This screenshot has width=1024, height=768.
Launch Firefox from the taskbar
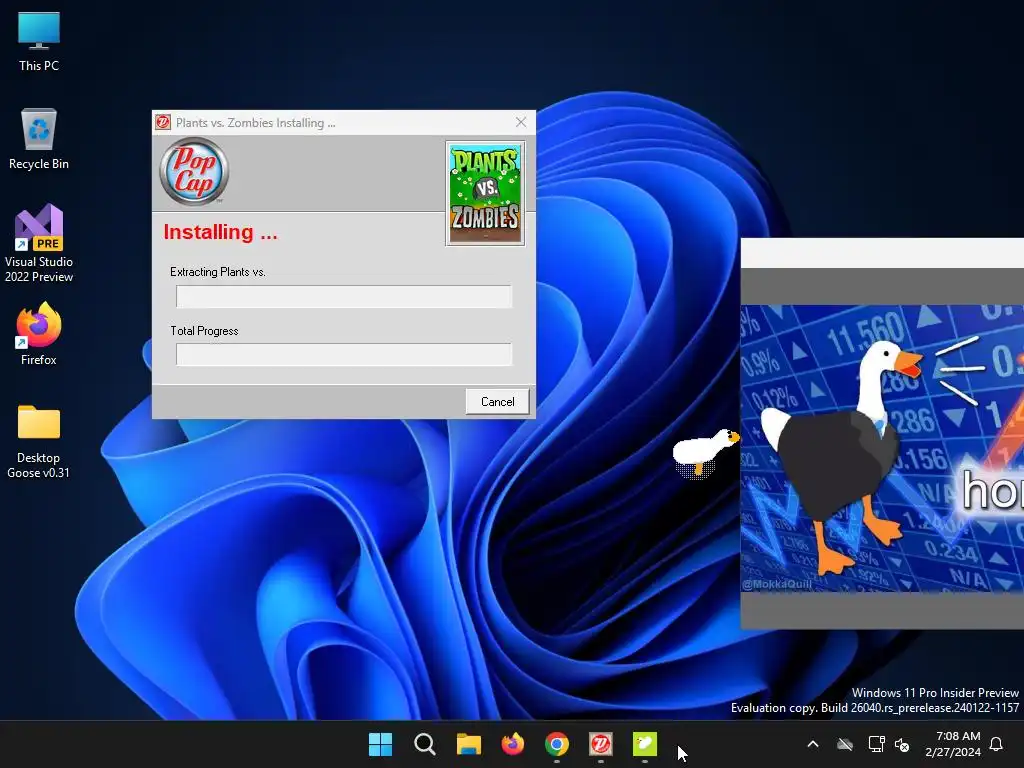[x=513, y=744]
